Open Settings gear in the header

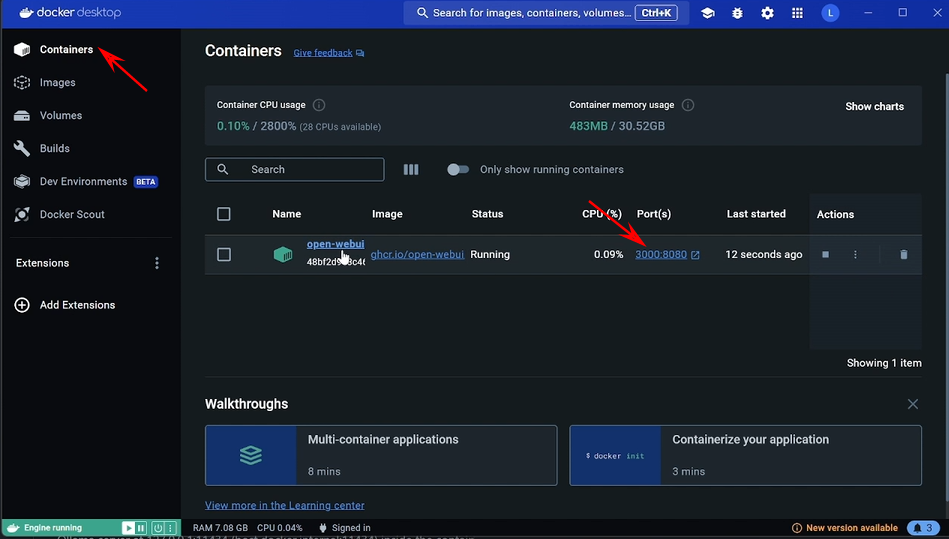pos(767,13)
